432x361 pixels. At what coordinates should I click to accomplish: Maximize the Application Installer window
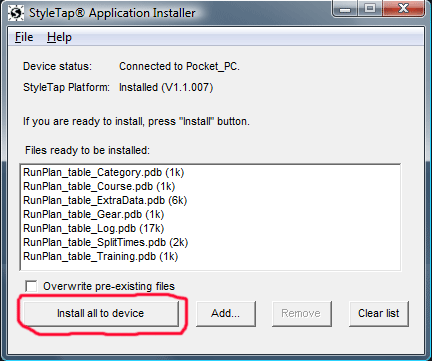click(370, 9)
